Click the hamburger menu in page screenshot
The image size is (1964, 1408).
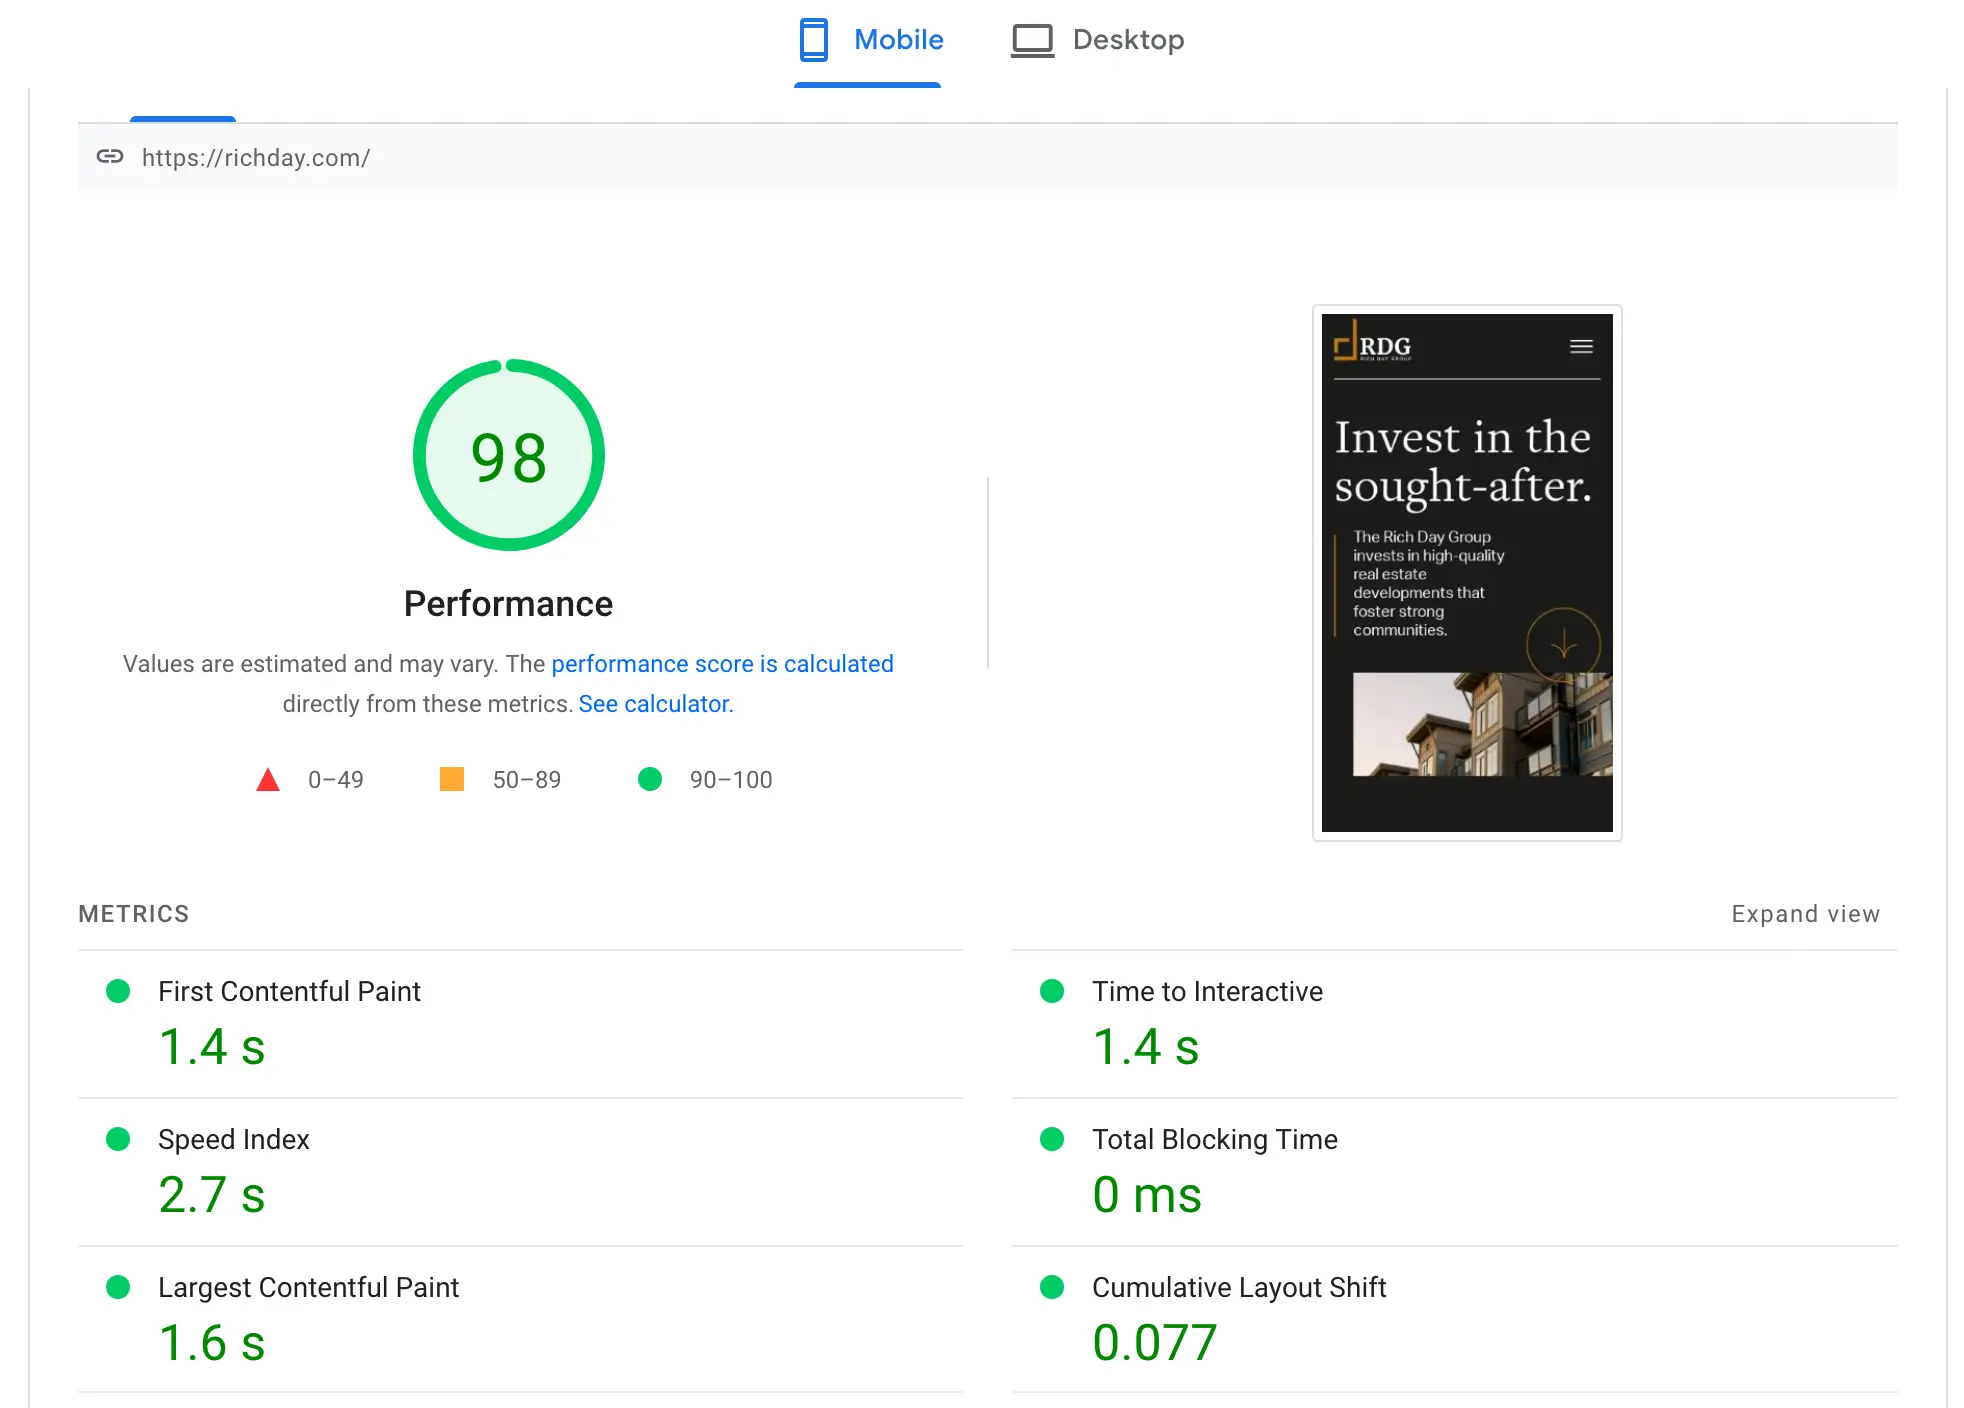coord(1581,346)
